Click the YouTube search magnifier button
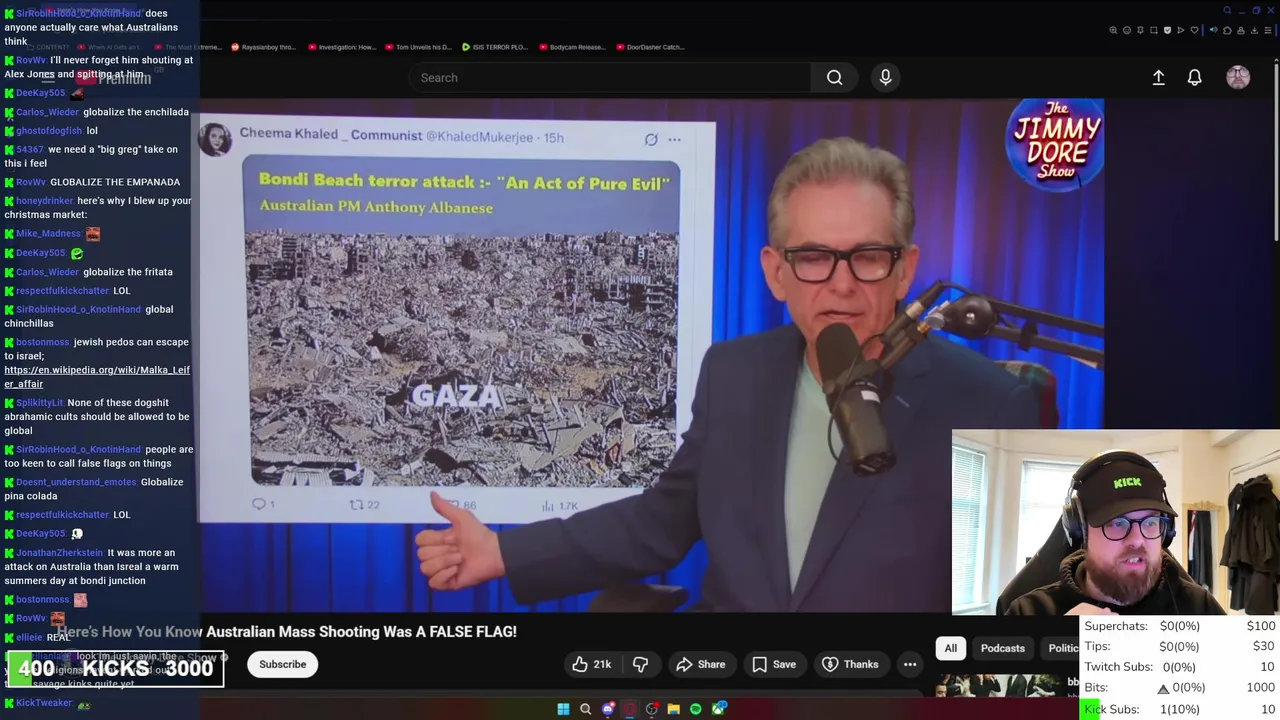The width and height of the screenshot is (1280, 720). (834, 78)
